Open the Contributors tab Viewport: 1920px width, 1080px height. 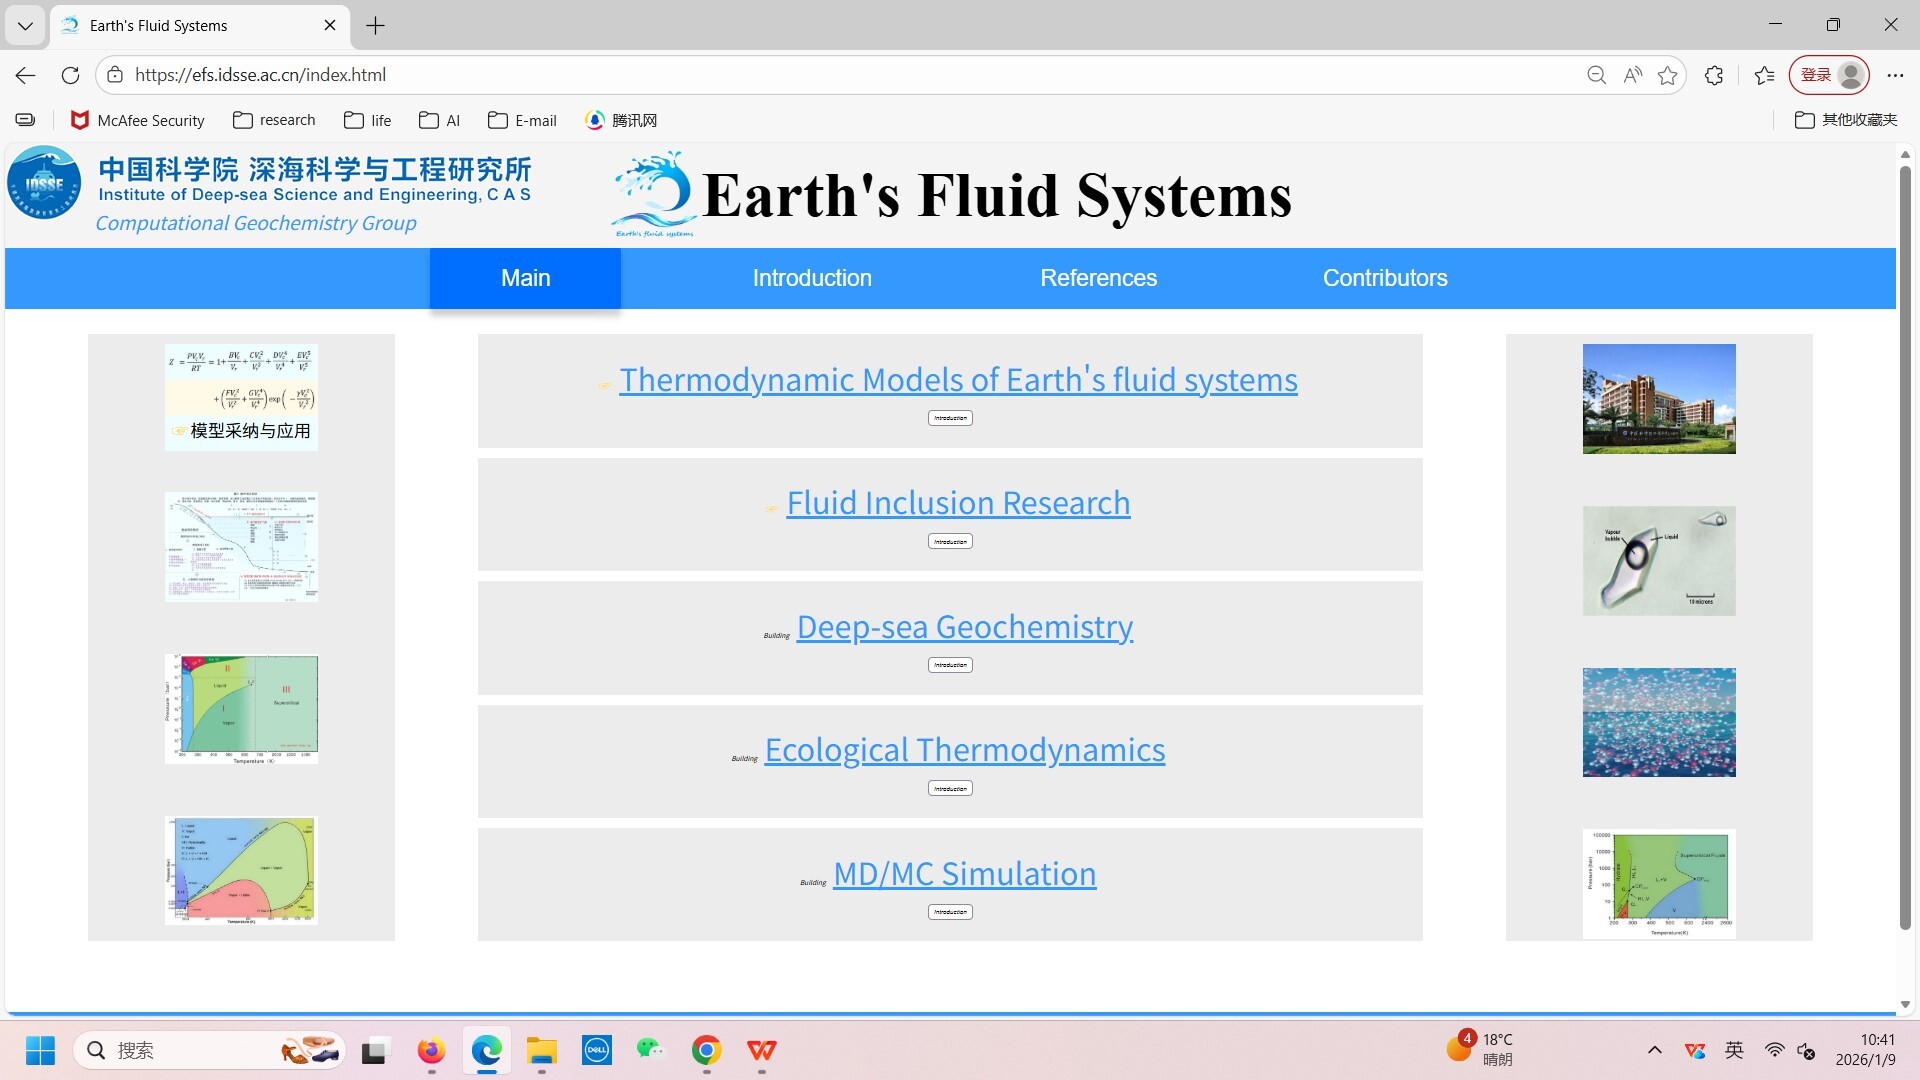(x=1385, y=278)
